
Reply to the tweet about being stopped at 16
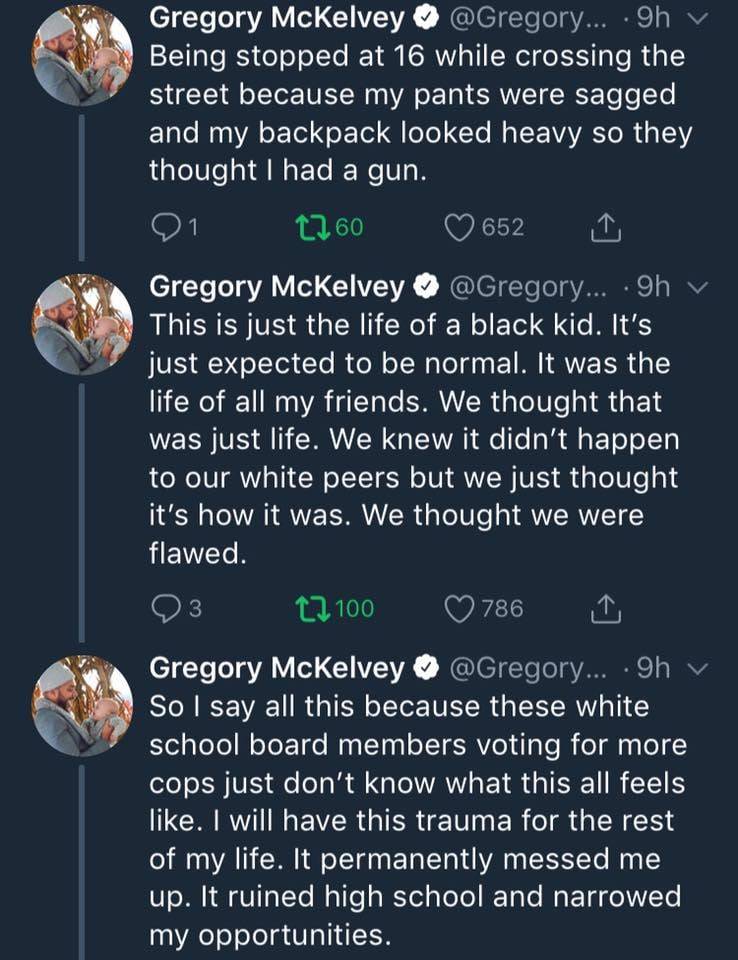tap(164, 228)
